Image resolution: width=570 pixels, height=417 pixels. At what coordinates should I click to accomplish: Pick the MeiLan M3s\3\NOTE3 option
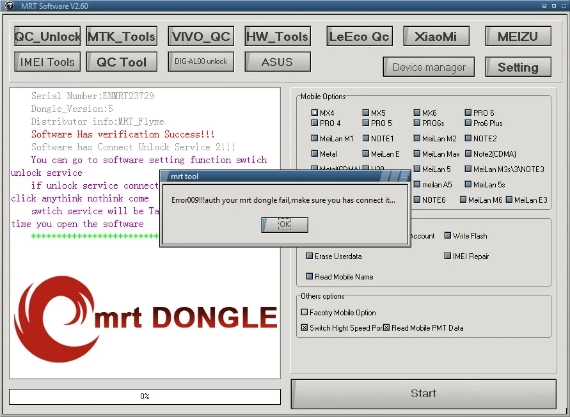pos(468,169)
